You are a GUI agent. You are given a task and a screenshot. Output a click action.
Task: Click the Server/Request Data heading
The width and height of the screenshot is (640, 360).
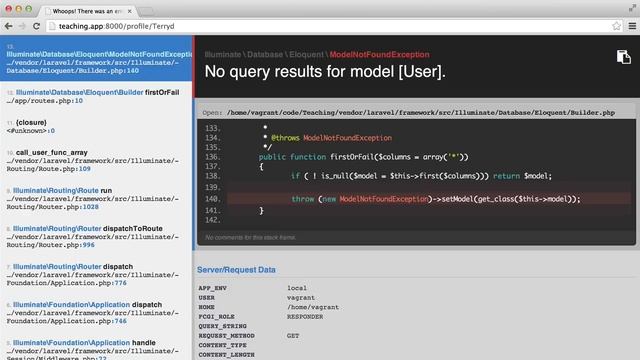coord(236,270)
